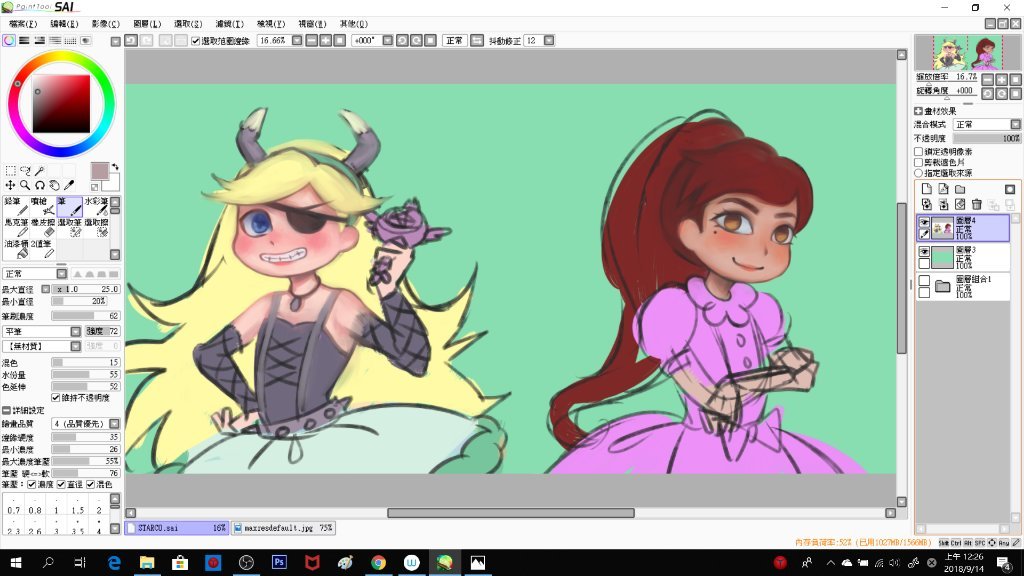The height and width of the screenshot is (576, 1024).
Task: Click the foreground color swatch
Action: 99,171
